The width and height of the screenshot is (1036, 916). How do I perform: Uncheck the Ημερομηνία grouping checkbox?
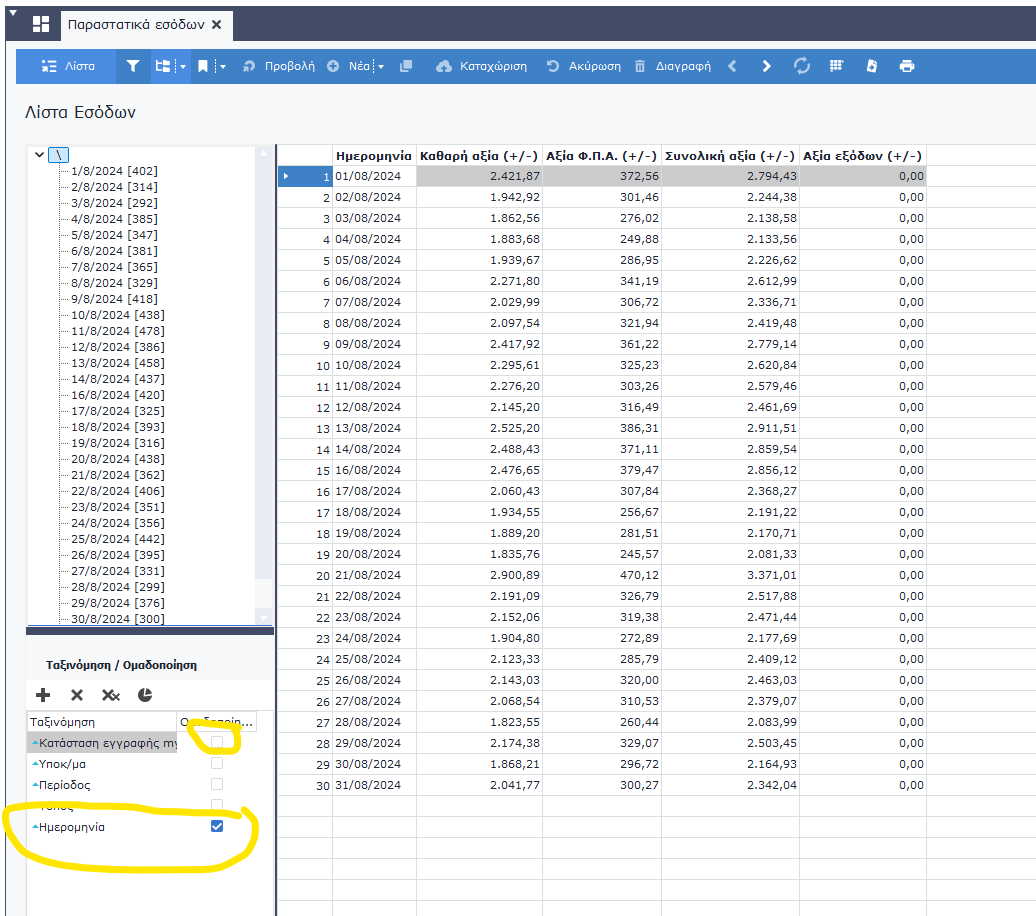pyautogui.click(x=217, y=826)
